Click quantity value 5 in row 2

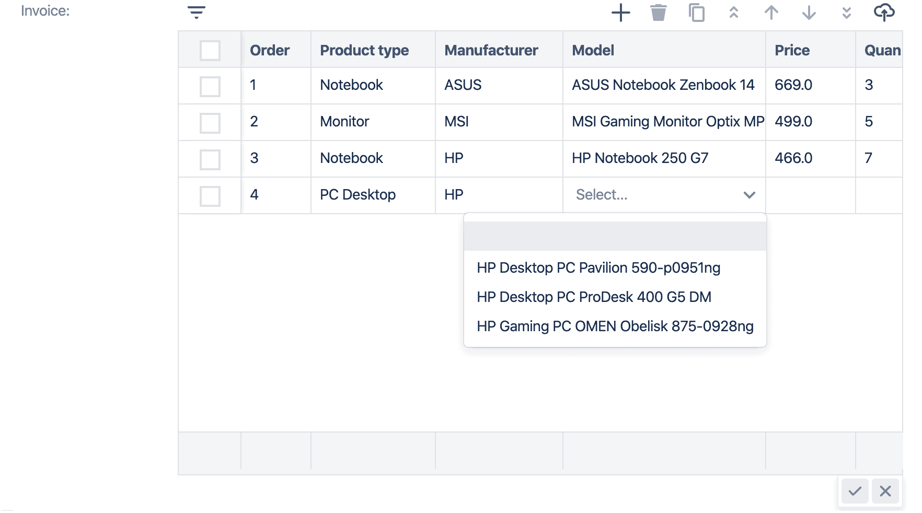coord(880,122)
